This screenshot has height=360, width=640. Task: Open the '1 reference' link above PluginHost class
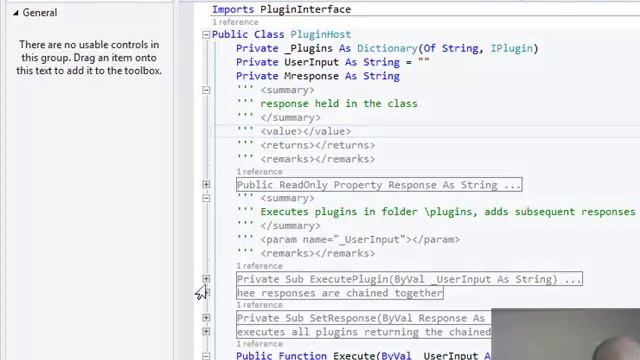pos(235,22)
